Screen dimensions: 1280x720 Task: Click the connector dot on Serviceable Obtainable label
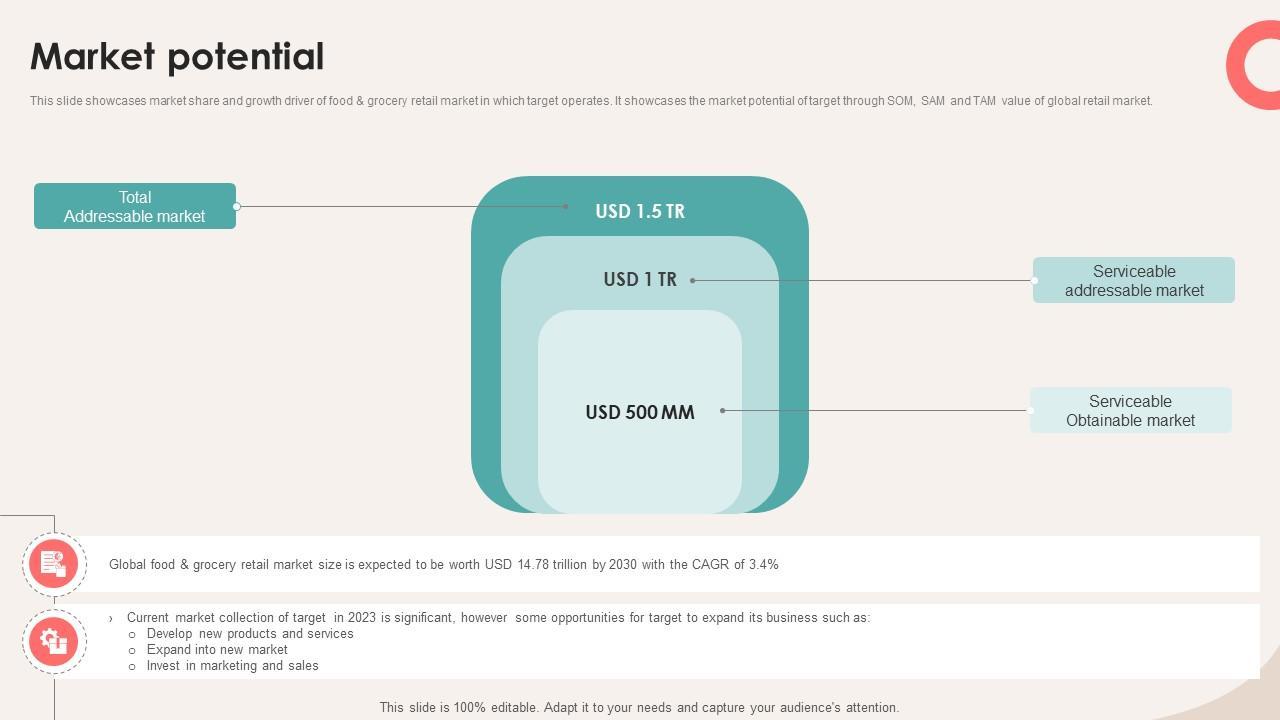point(1030,410)
